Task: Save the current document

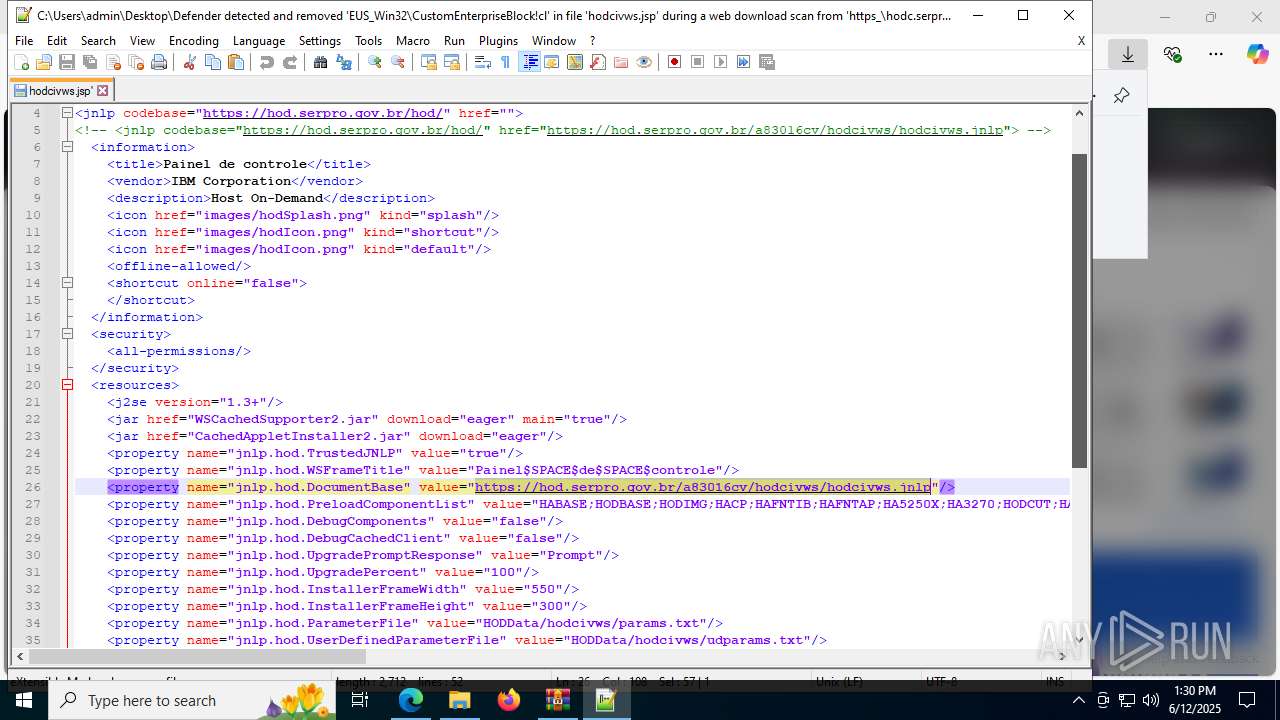Action: pos(67,62)
